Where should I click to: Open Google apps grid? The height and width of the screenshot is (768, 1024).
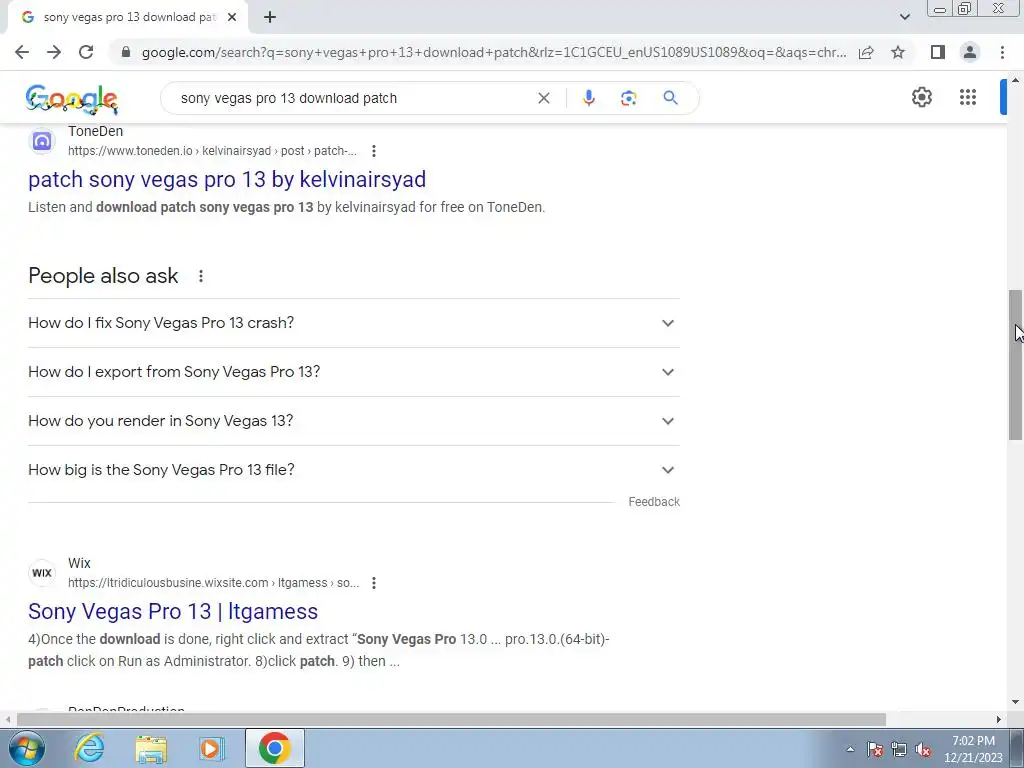coord(968,97)
